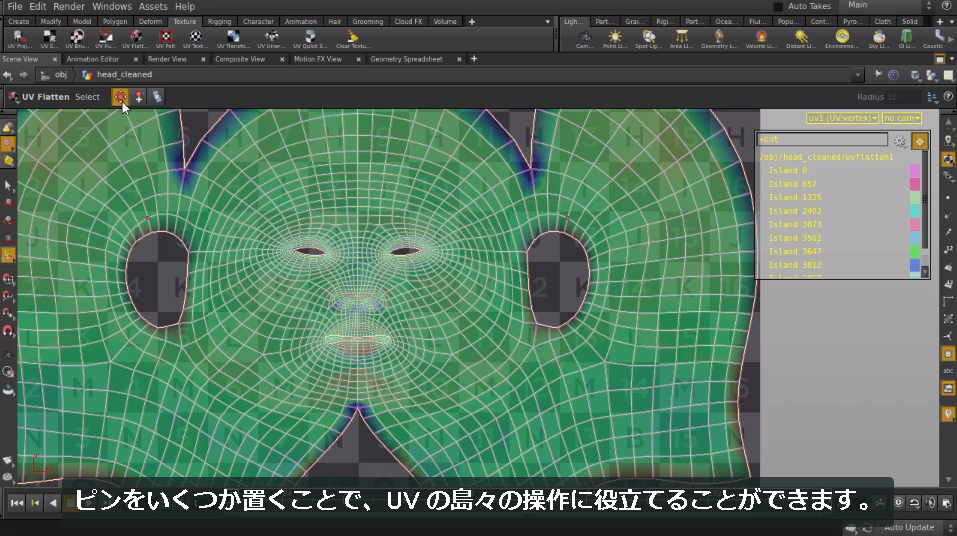The width and height of the screenshot is (957, 536).
Task: Add a Caustic Light from the shelf
Action: pos(933,39)
